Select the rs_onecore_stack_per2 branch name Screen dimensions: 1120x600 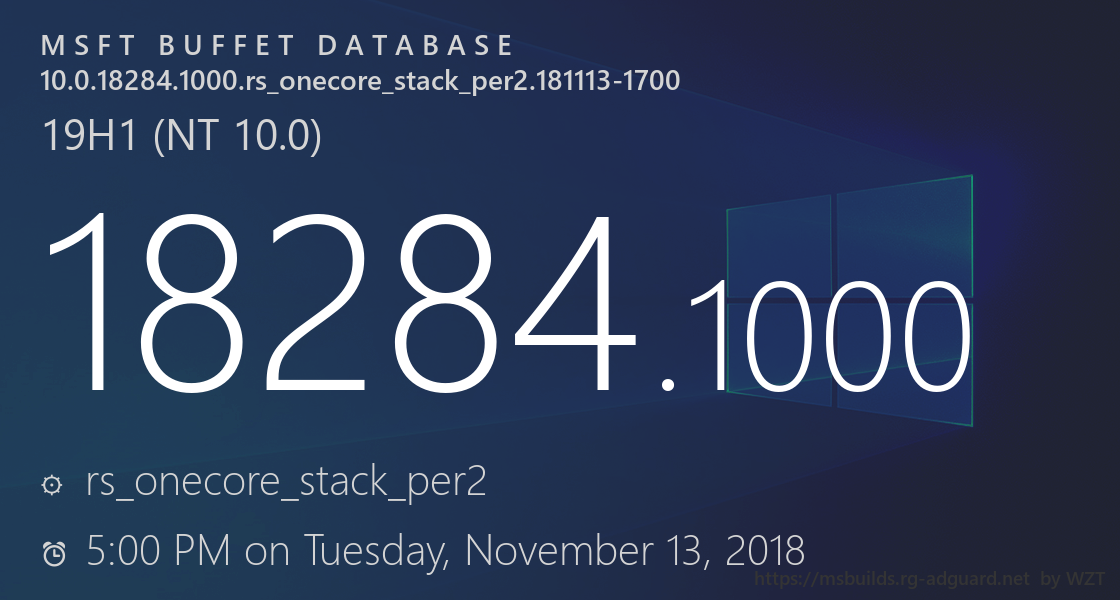(x=286, y=483)
